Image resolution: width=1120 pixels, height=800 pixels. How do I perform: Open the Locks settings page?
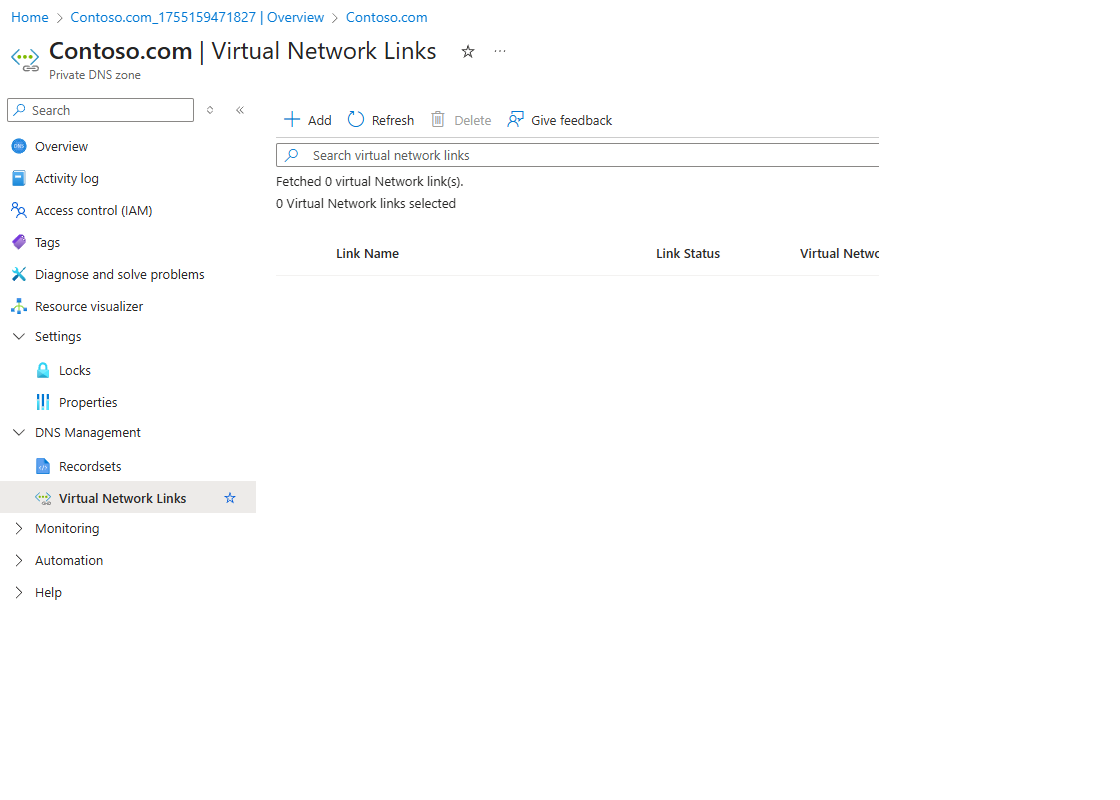point(75,371)
